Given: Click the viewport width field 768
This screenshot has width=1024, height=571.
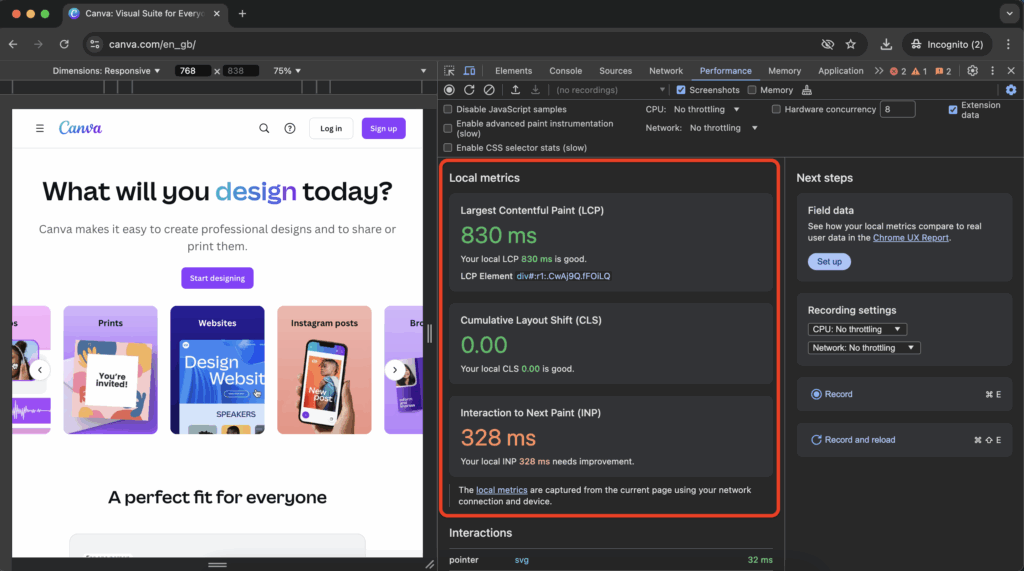Looking at the screenshot, I should (x=192, y=71).
